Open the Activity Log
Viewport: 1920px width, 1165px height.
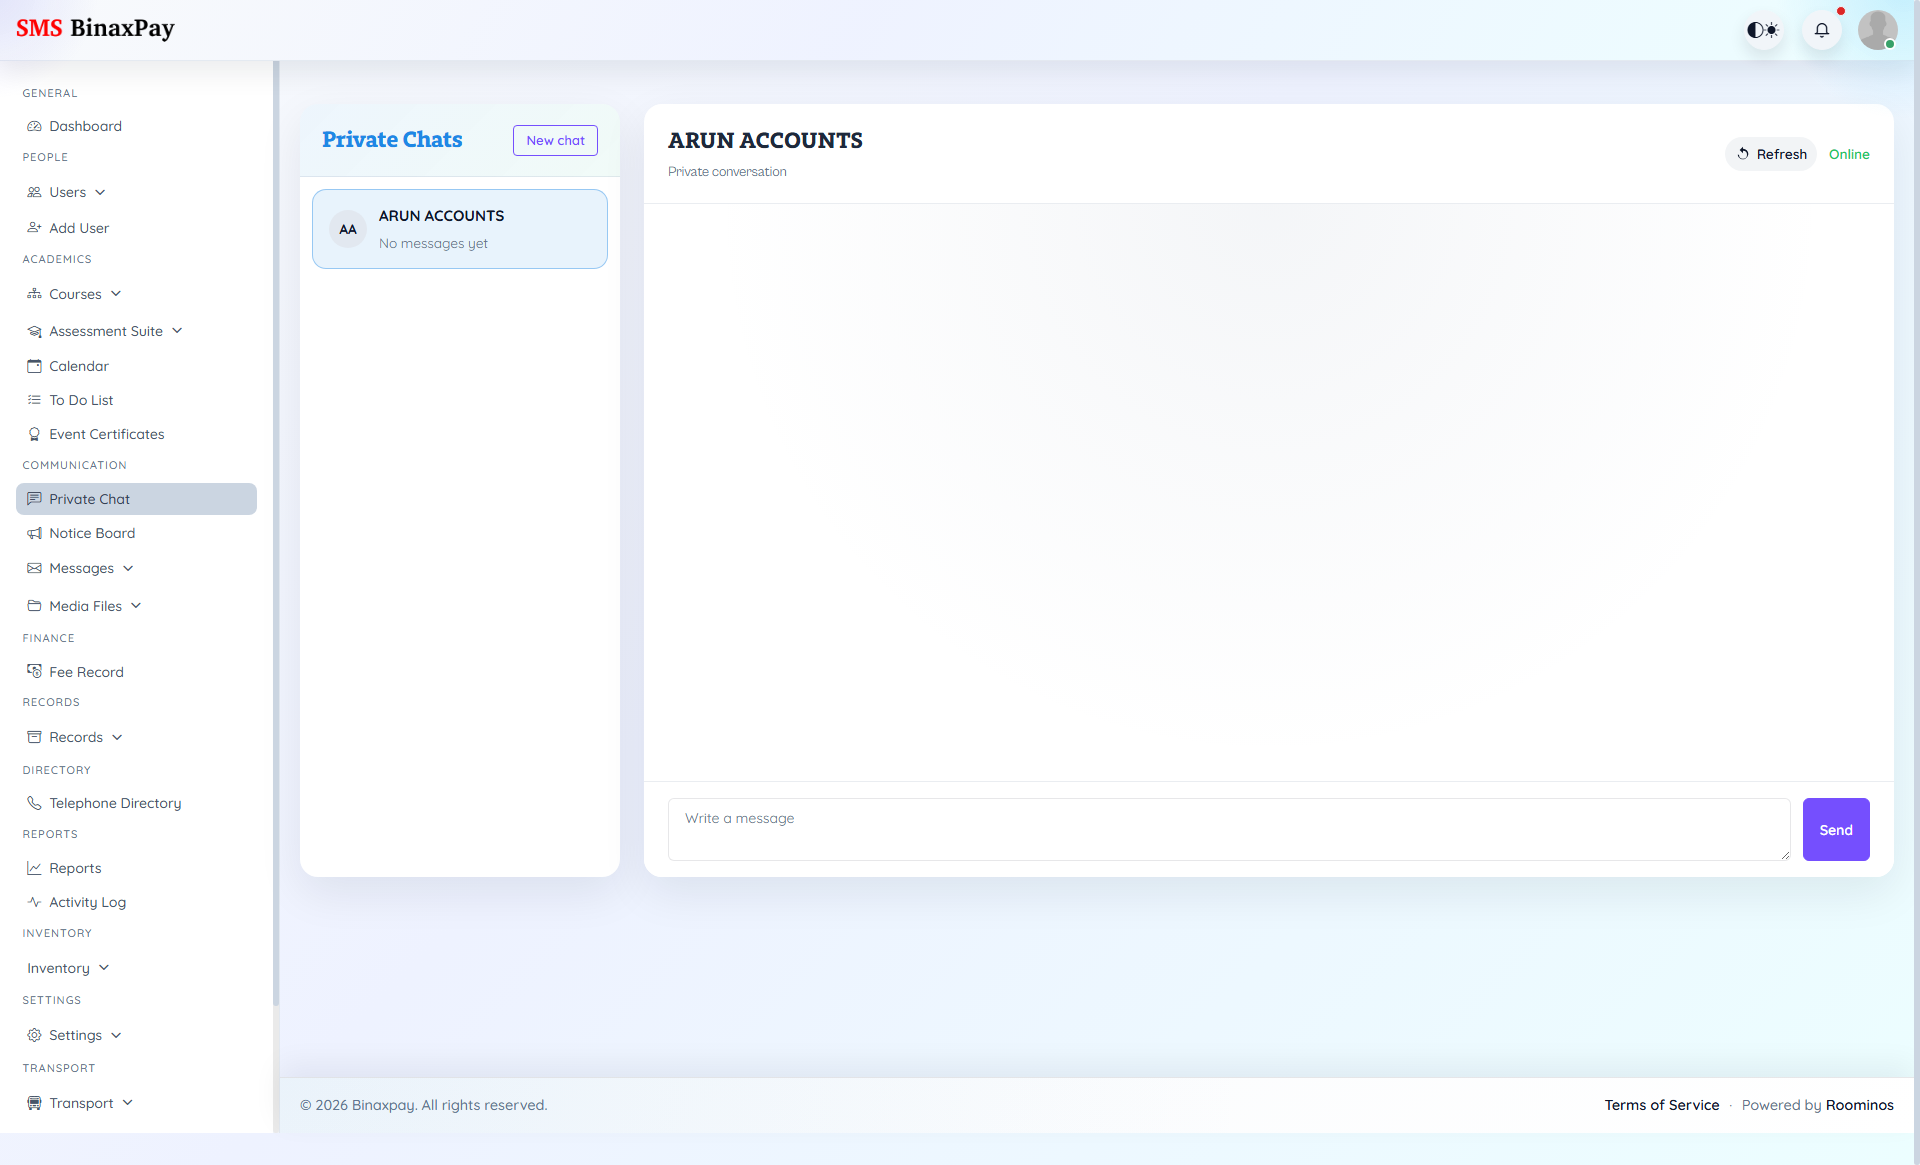click(x=86, y=902)
